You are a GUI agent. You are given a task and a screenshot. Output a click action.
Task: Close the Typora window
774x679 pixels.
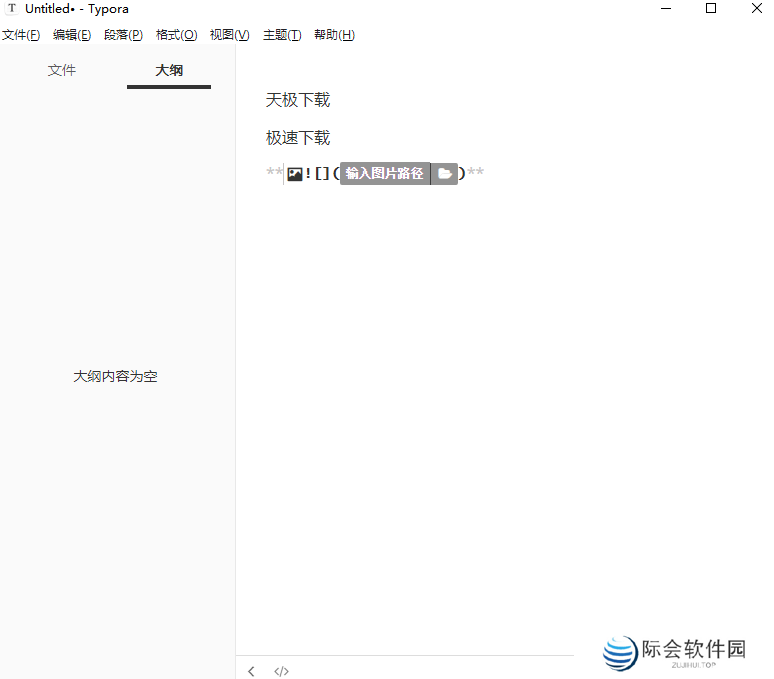(x=757, y=8)
